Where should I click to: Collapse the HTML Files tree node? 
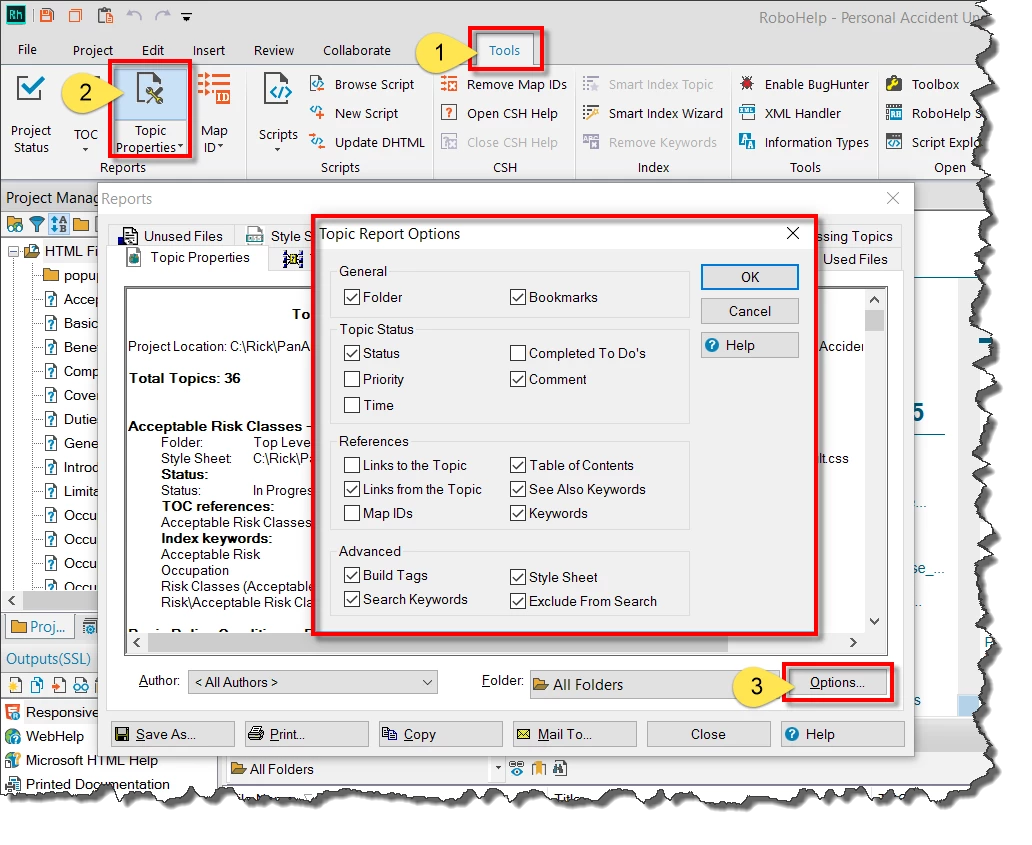pos(13,251)
